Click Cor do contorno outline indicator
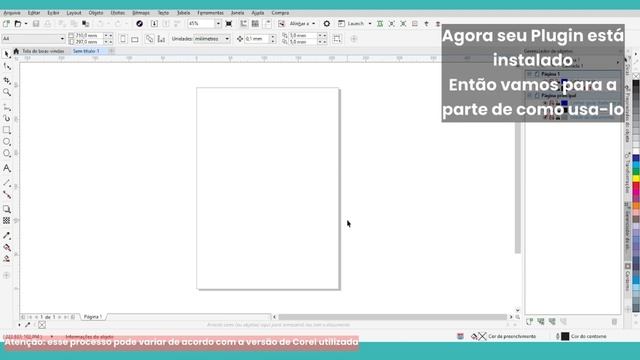The height and width of the screenshot is (360, 640). [x=582, y=336]
